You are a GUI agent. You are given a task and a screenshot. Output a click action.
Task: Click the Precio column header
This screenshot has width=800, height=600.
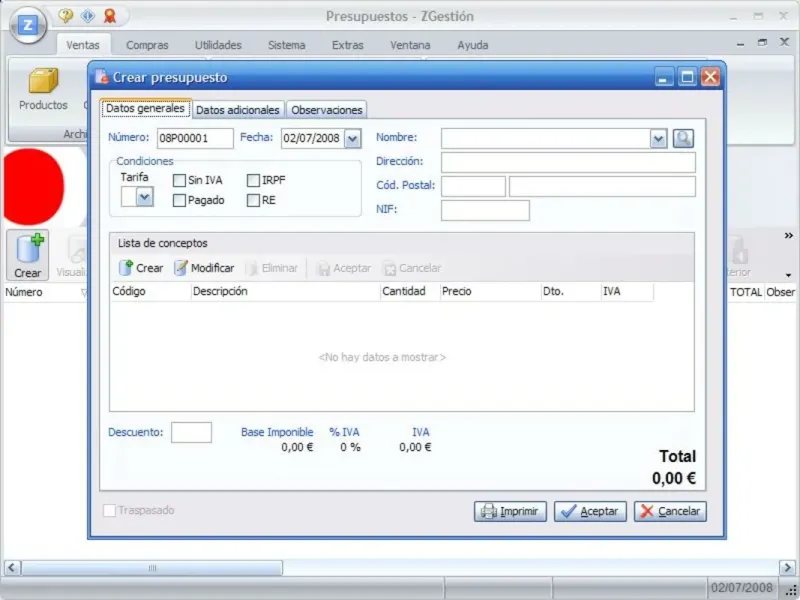tap(490, 291)
